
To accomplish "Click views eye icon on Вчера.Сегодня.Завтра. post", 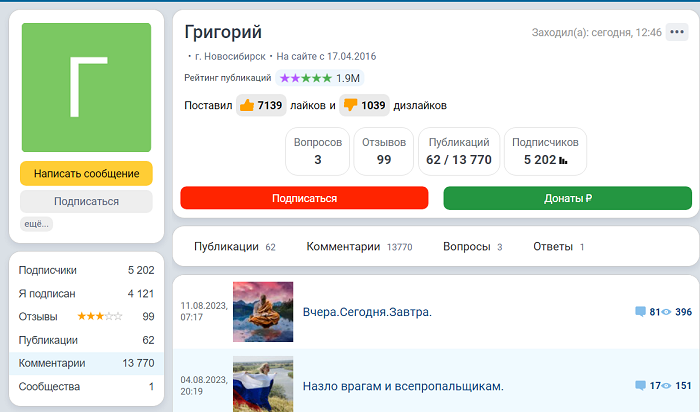I will point(666,312).
